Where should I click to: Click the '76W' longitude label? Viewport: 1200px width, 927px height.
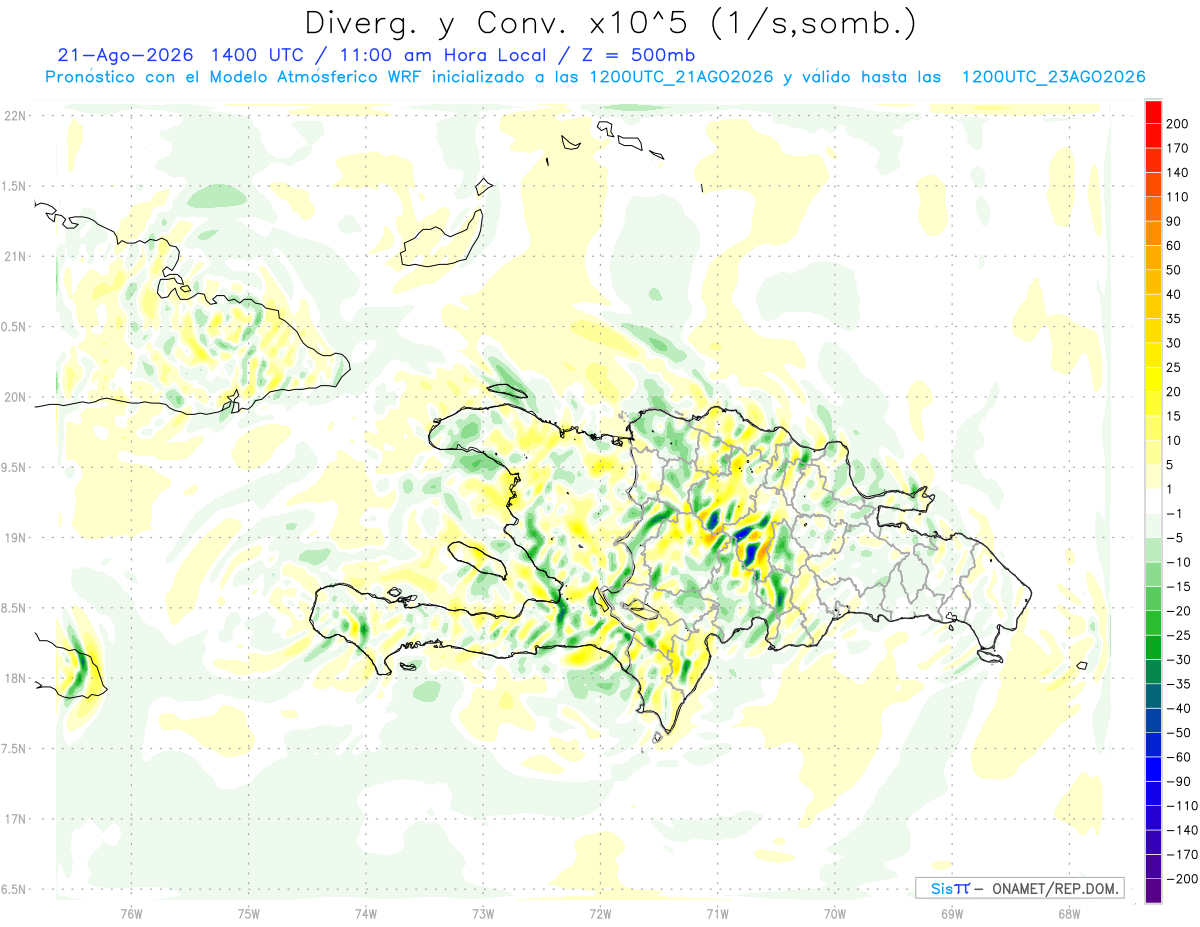click(131, 913)
